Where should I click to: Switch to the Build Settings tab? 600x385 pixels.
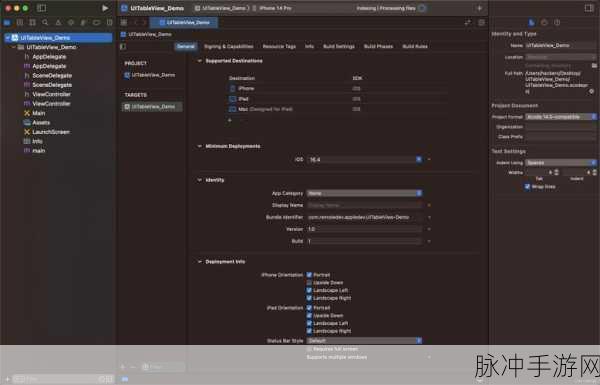tap(339, 46)
